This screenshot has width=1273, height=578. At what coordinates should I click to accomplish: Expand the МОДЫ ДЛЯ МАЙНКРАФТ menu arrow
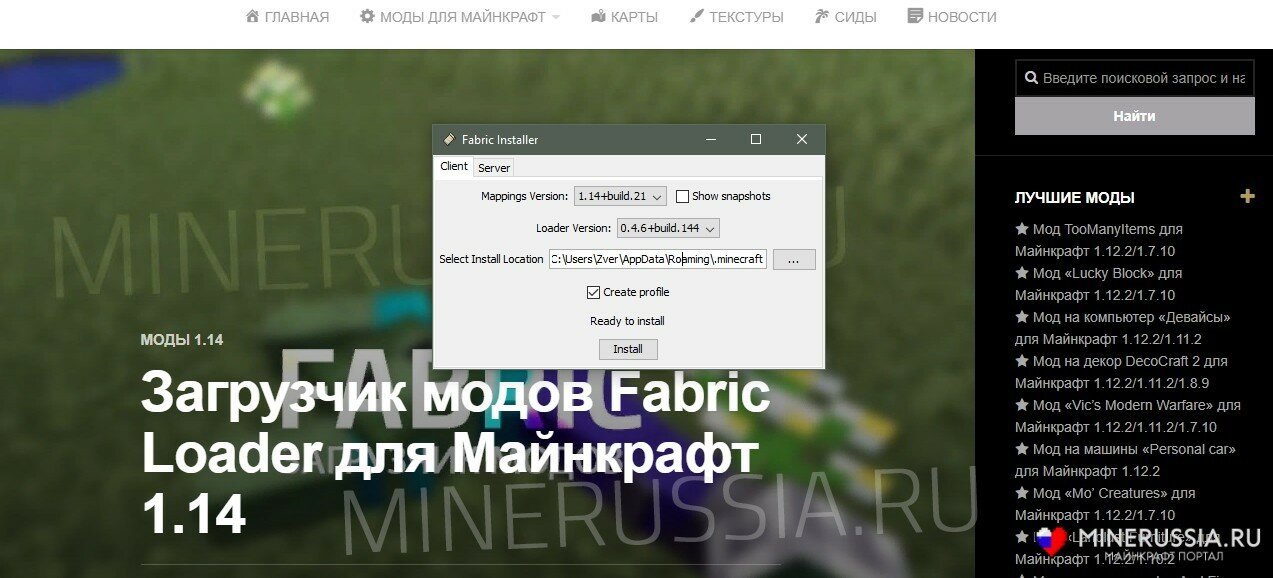click(556, 17)
